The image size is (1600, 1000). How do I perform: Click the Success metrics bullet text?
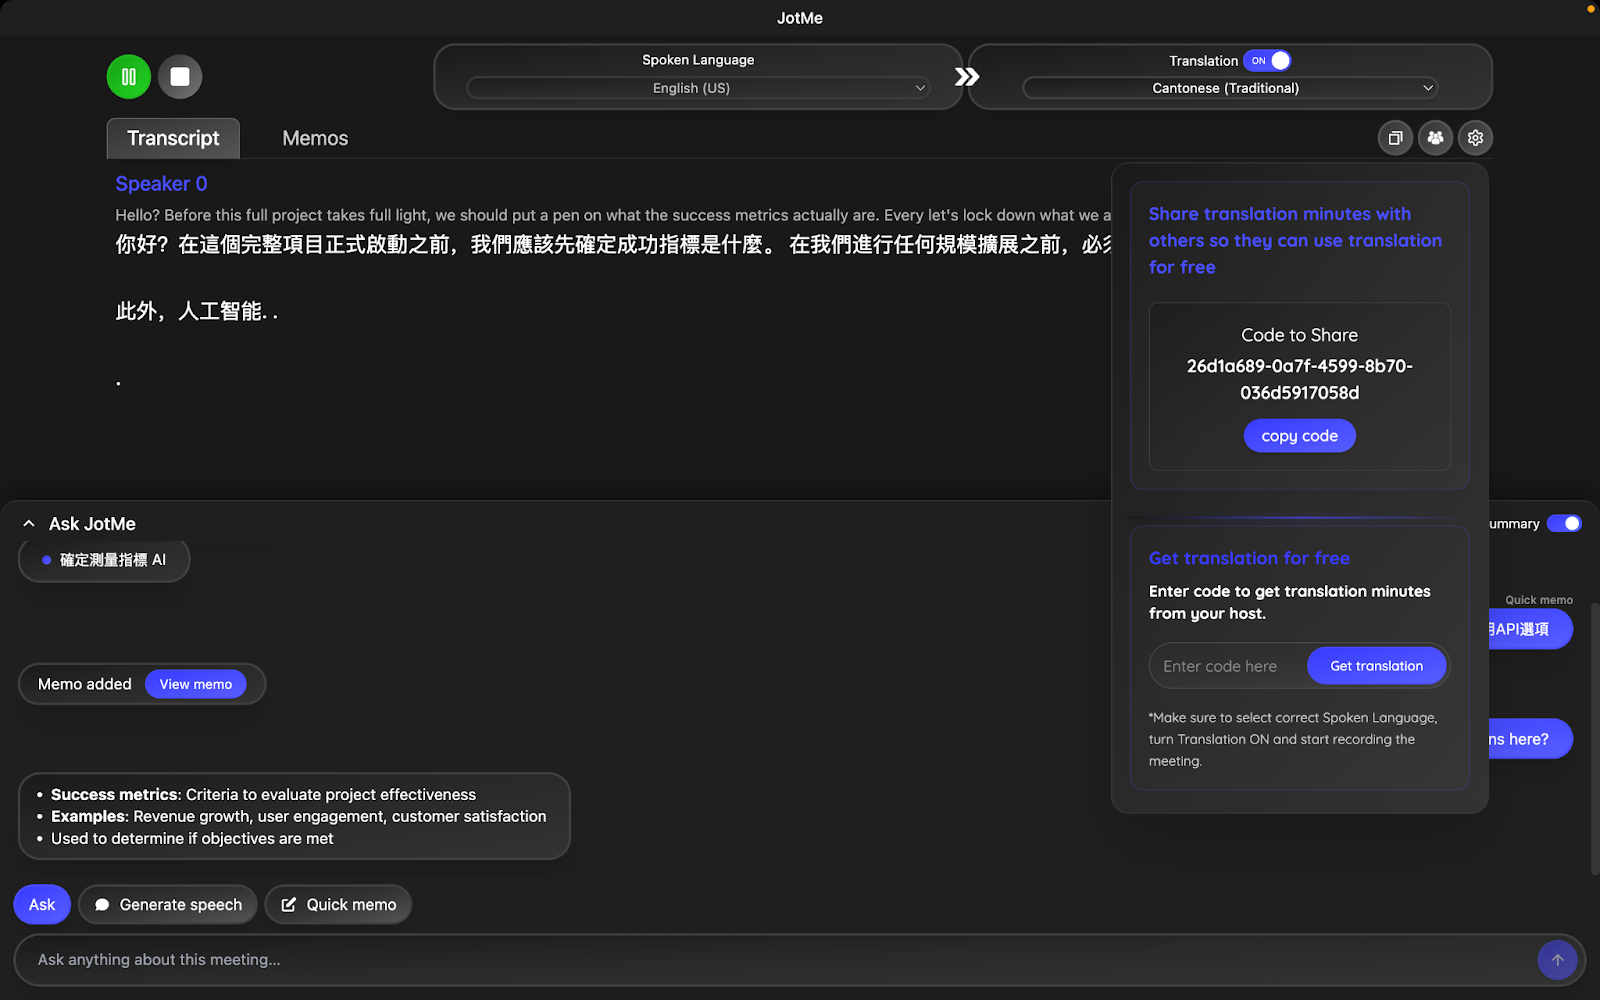[263, 795]
